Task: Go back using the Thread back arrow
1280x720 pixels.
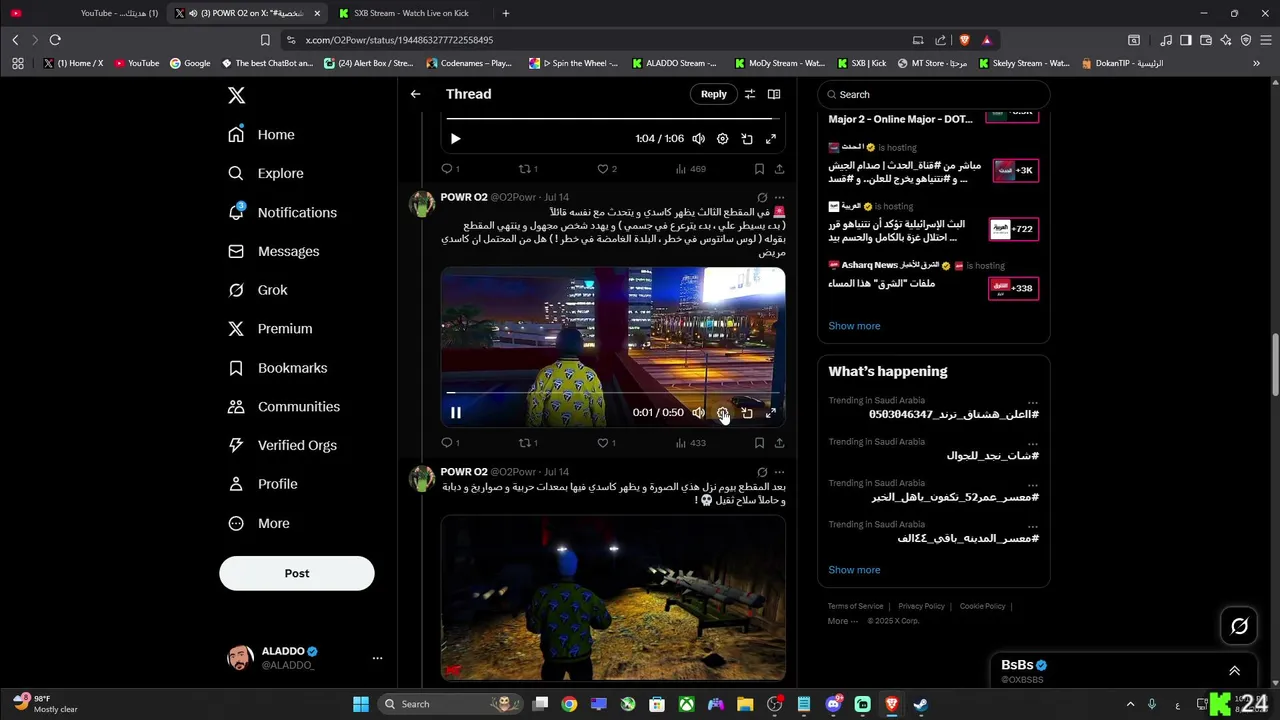Action: click(415, 94)
